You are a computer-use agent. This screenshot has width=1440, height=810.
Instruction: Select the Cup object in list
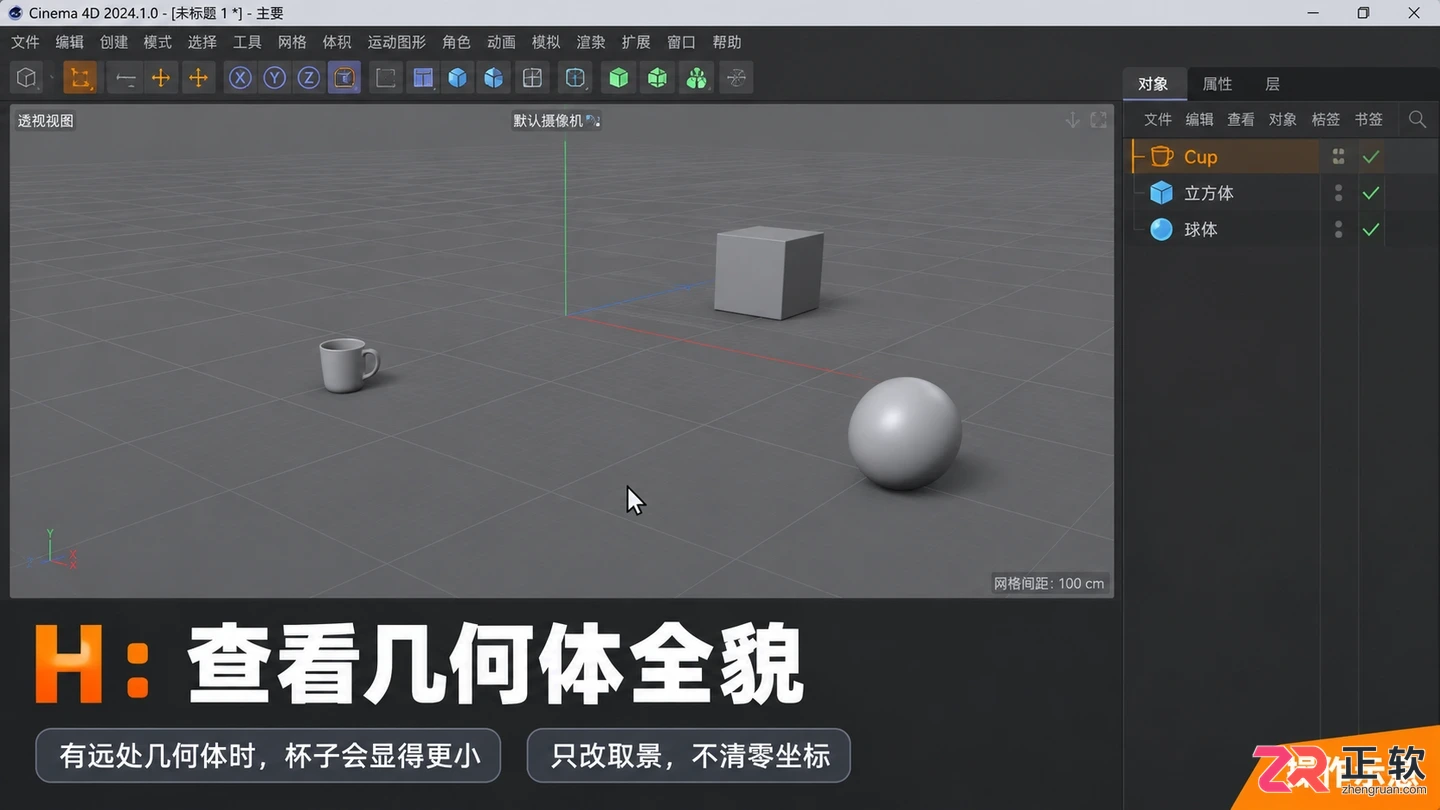[x=1201, y=157]
